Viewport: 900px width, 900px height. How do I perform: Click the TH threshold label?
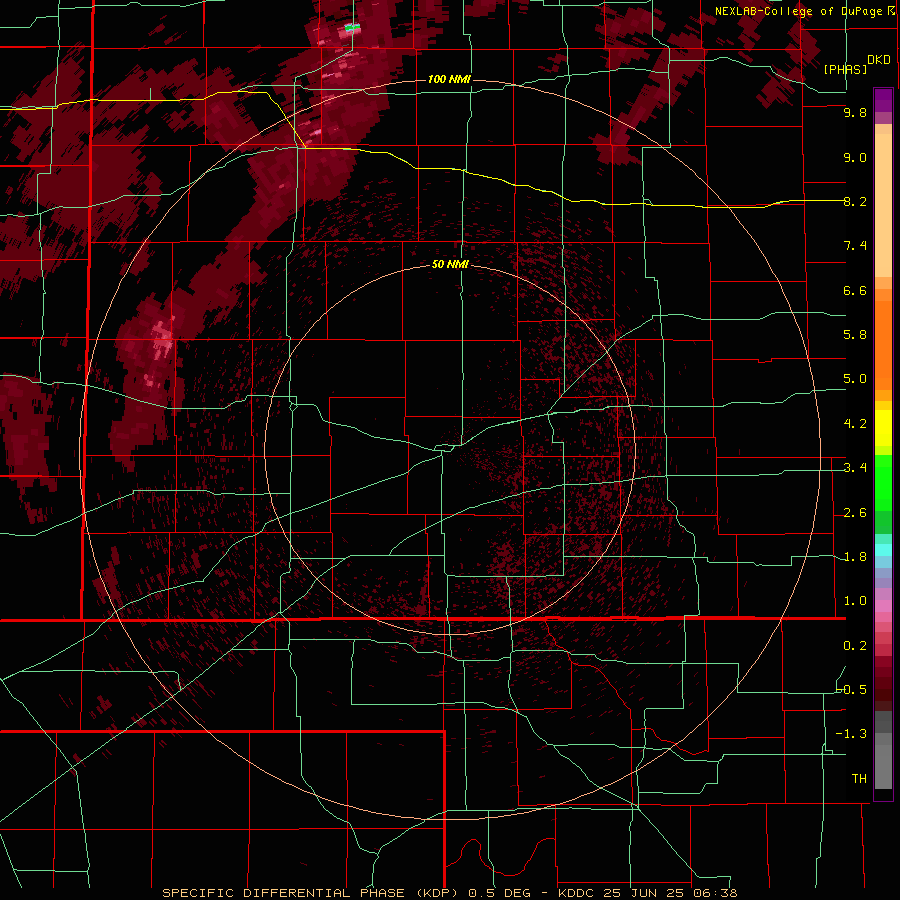tap(859, 779)
